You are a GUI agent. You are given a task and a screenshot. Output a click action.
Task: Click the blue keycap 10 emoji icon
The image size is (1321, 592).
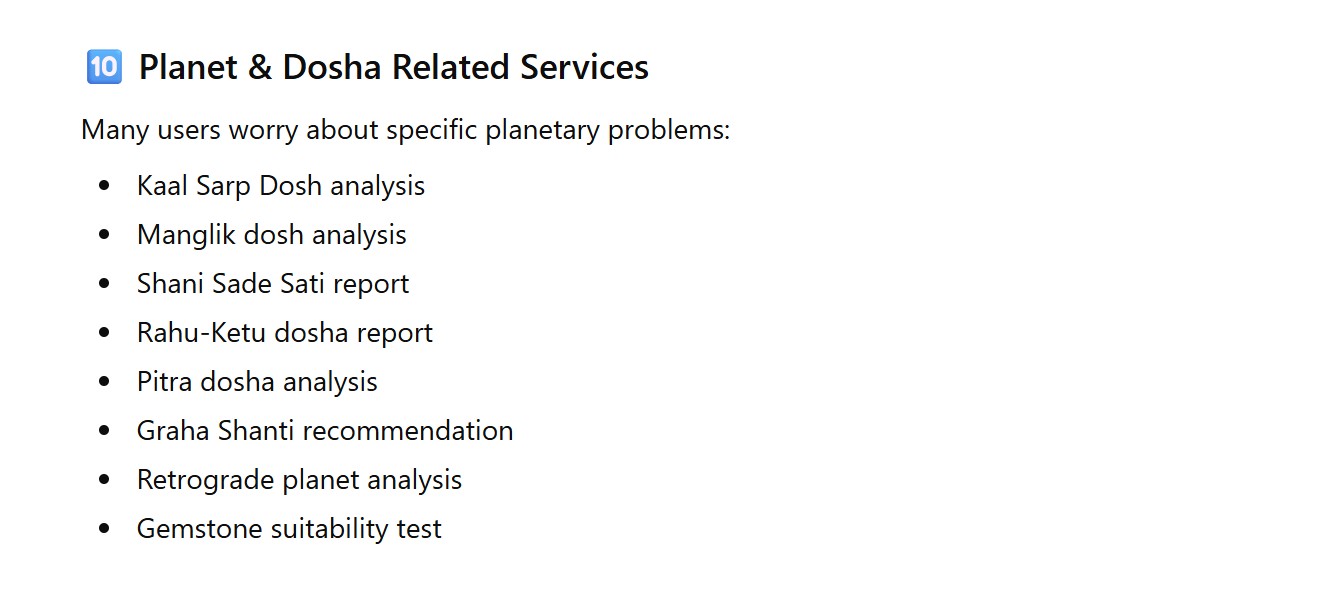click(104, 68)
